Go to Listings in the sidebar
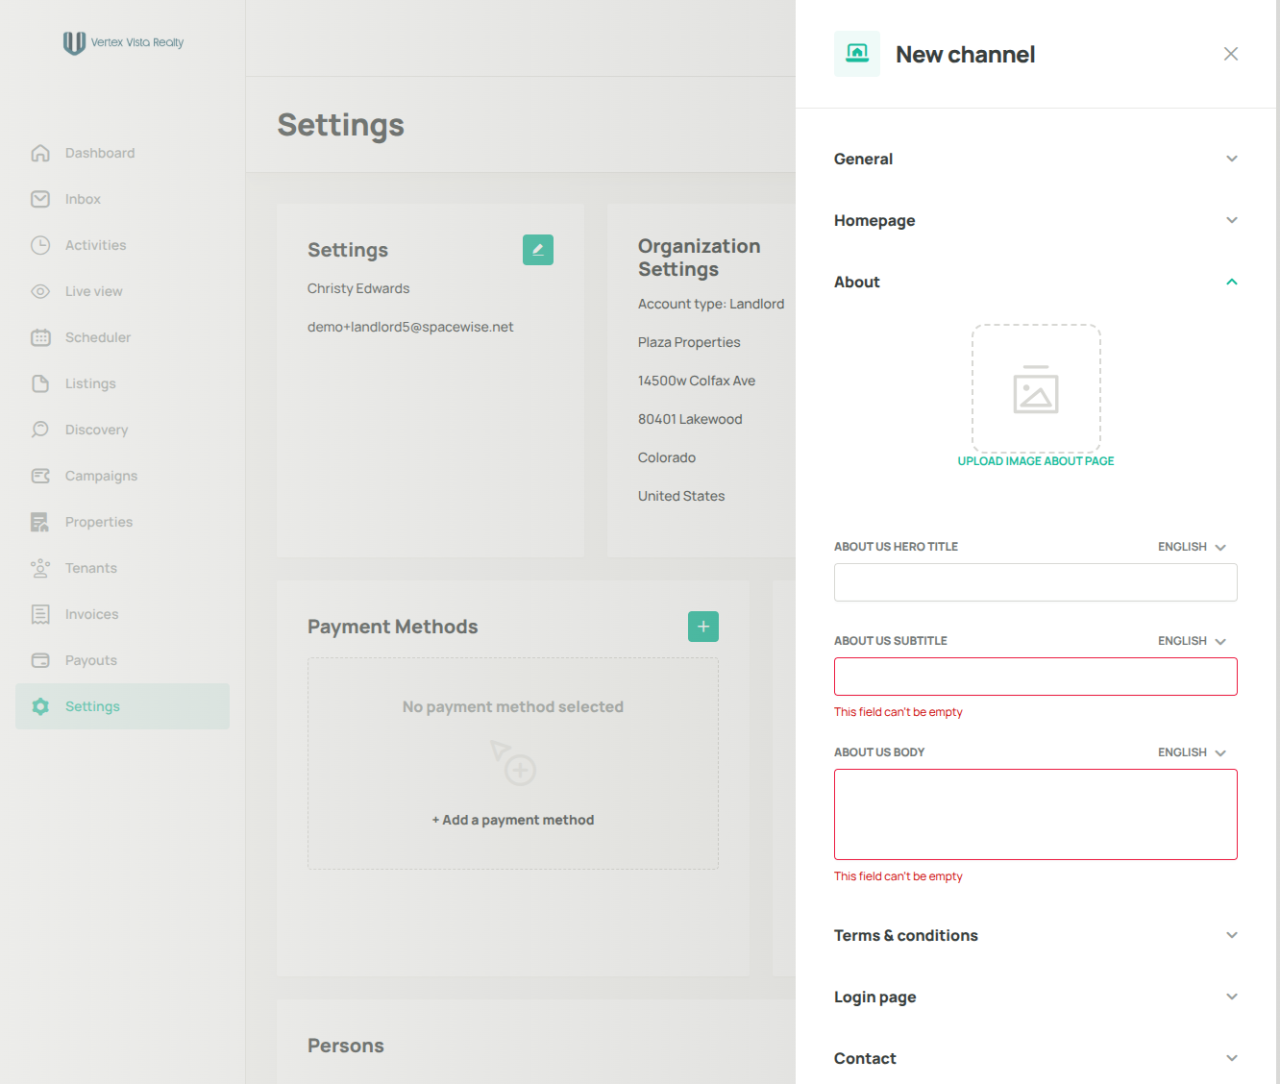1280x1084 pixels. [90, 384]
